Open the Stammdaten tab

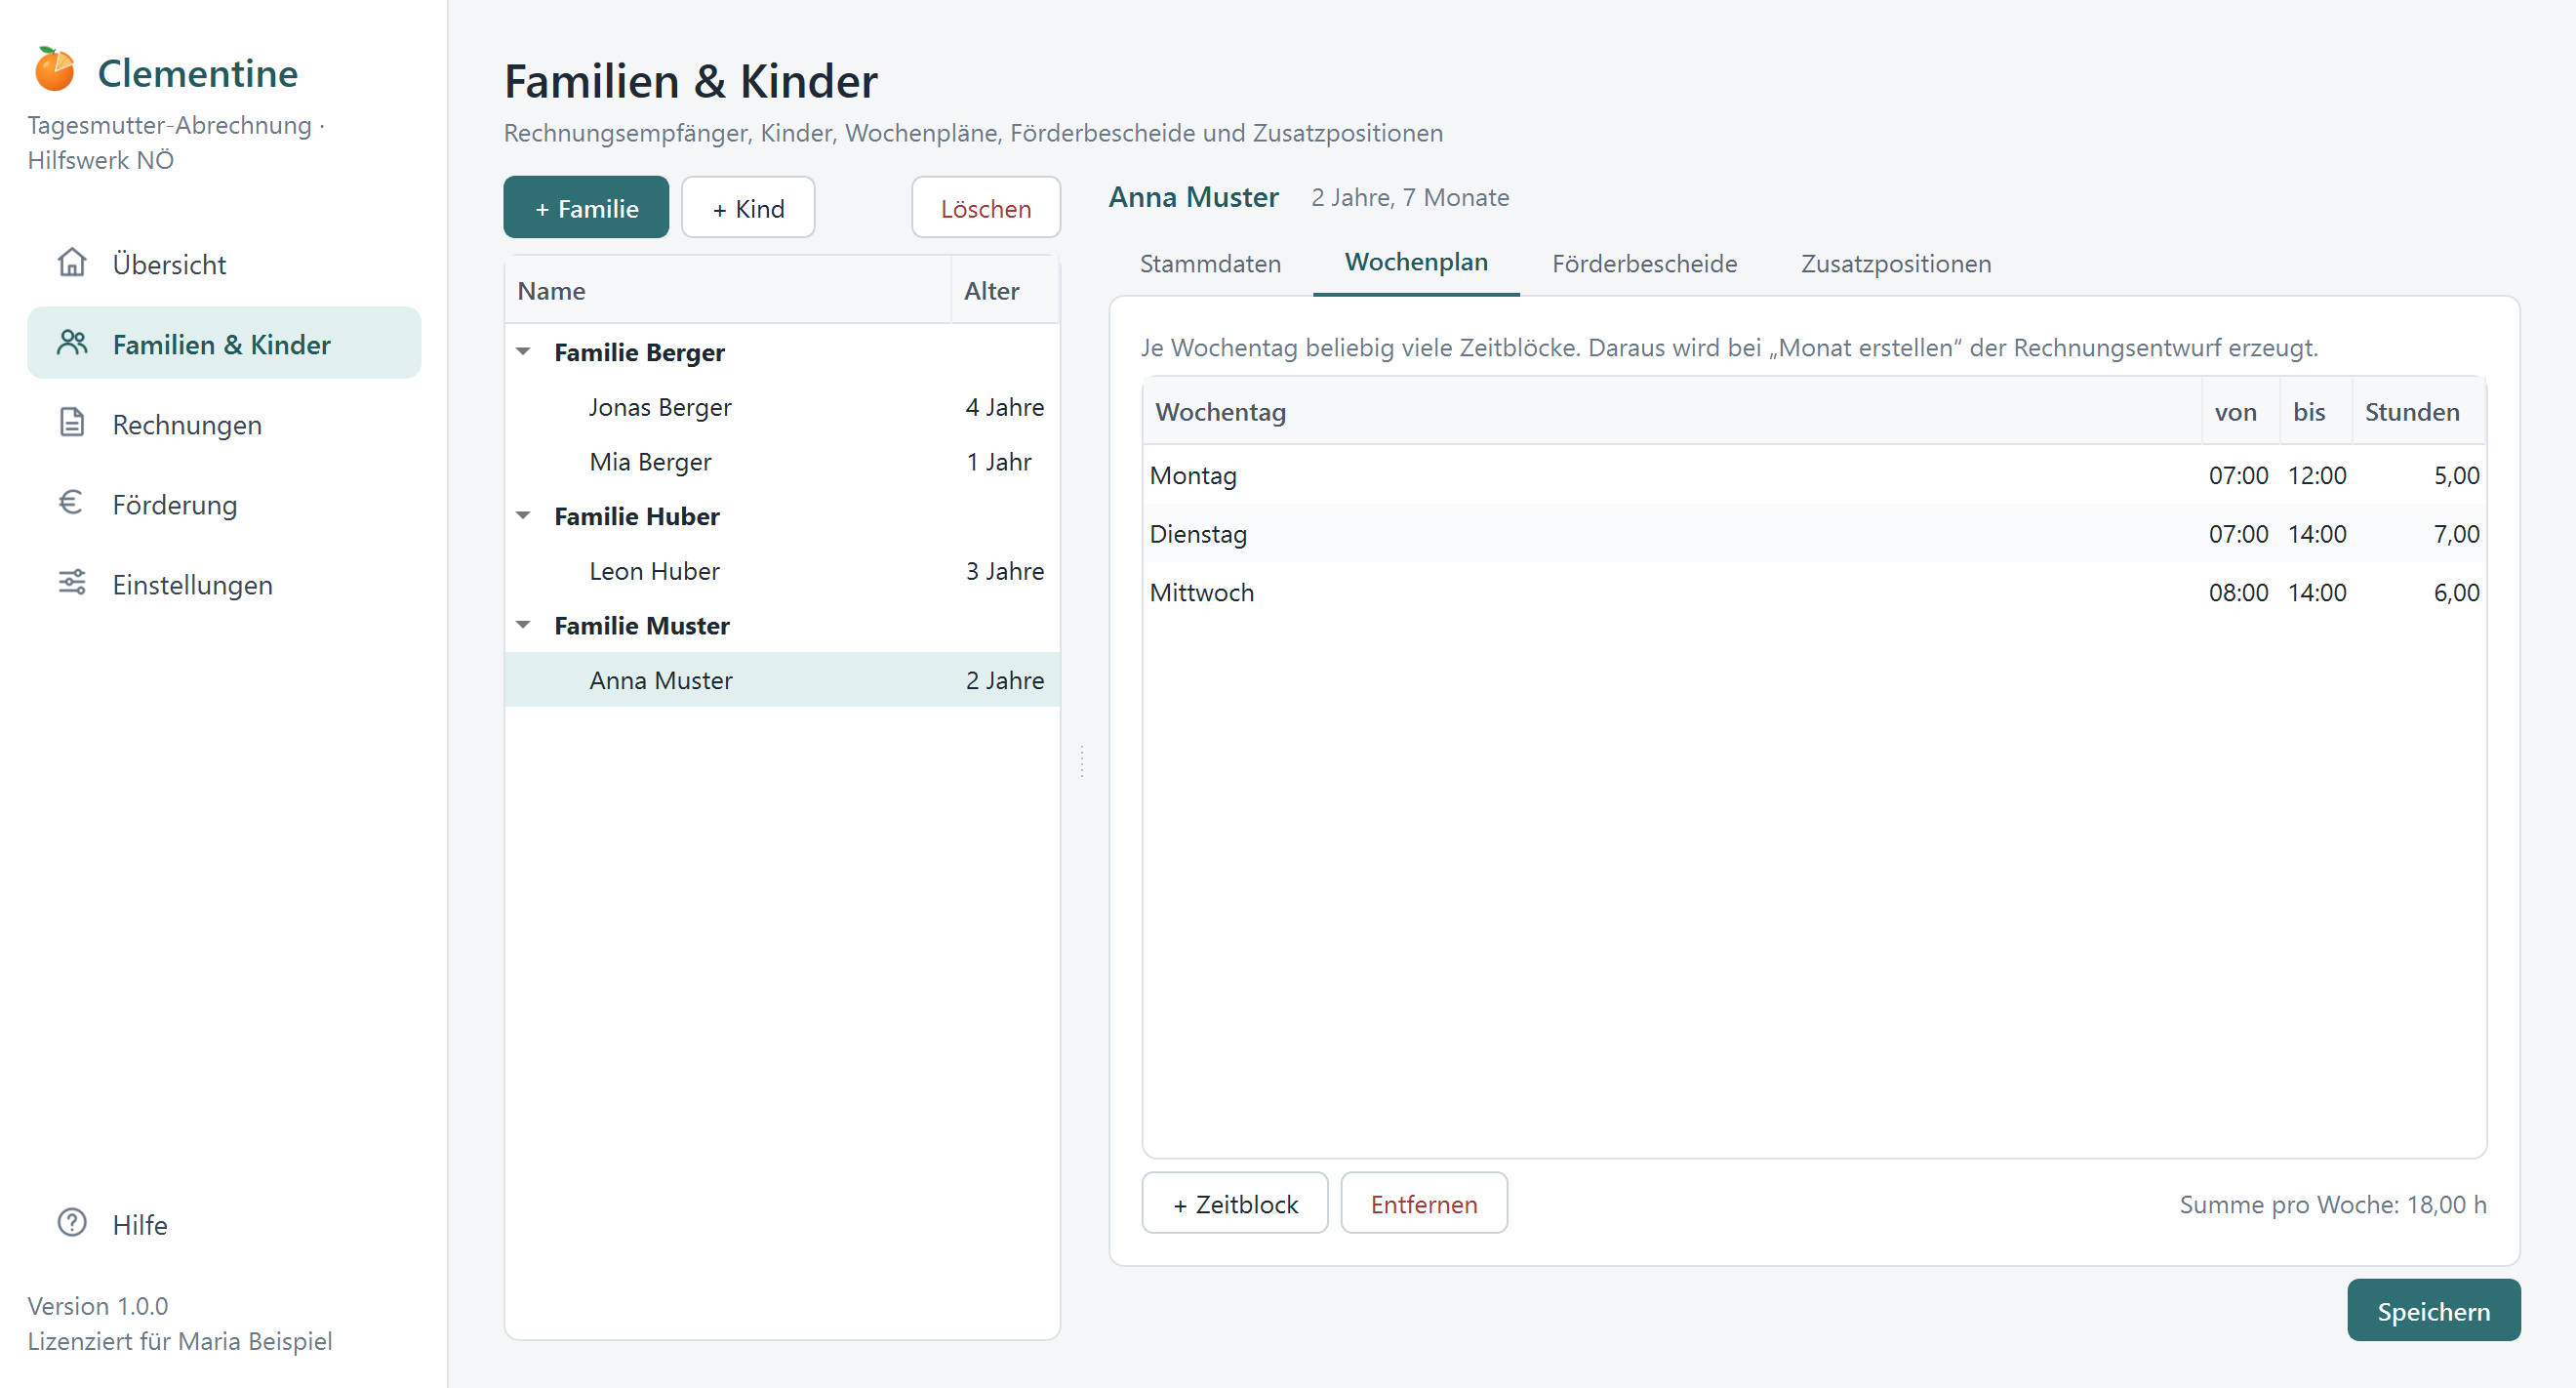coord(1210,264)
